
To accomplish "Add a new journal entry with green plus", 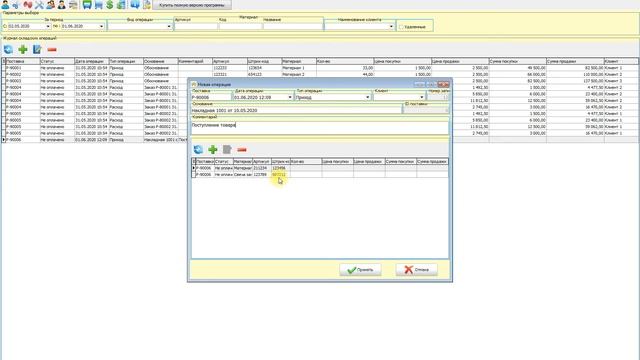I will point(23,50).
